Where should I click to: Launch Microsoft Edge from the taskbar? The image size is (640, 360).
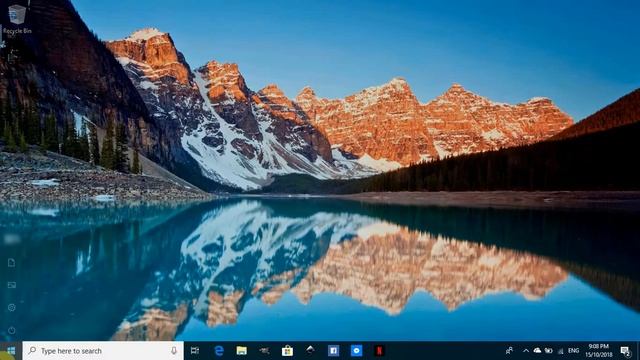pyautogui.click(x=219, y=351)
